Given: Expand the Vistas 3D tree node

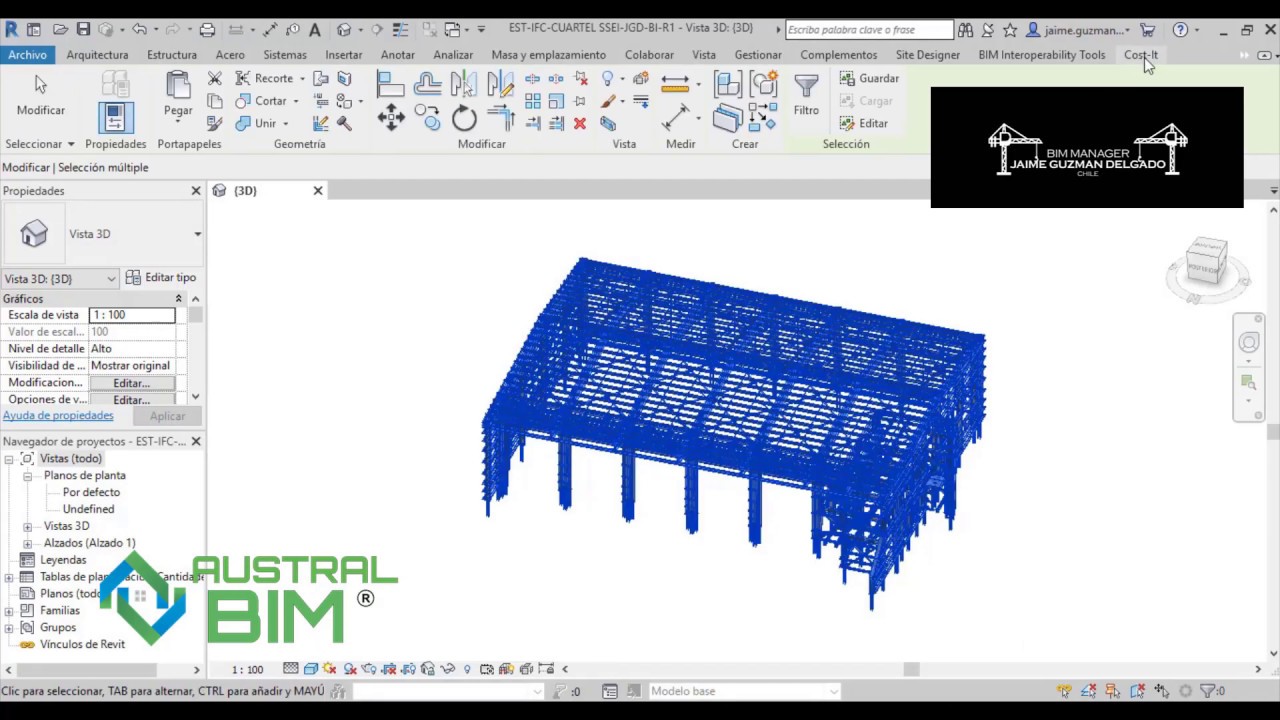Looking at the screenshot, I should coord(28,526).
